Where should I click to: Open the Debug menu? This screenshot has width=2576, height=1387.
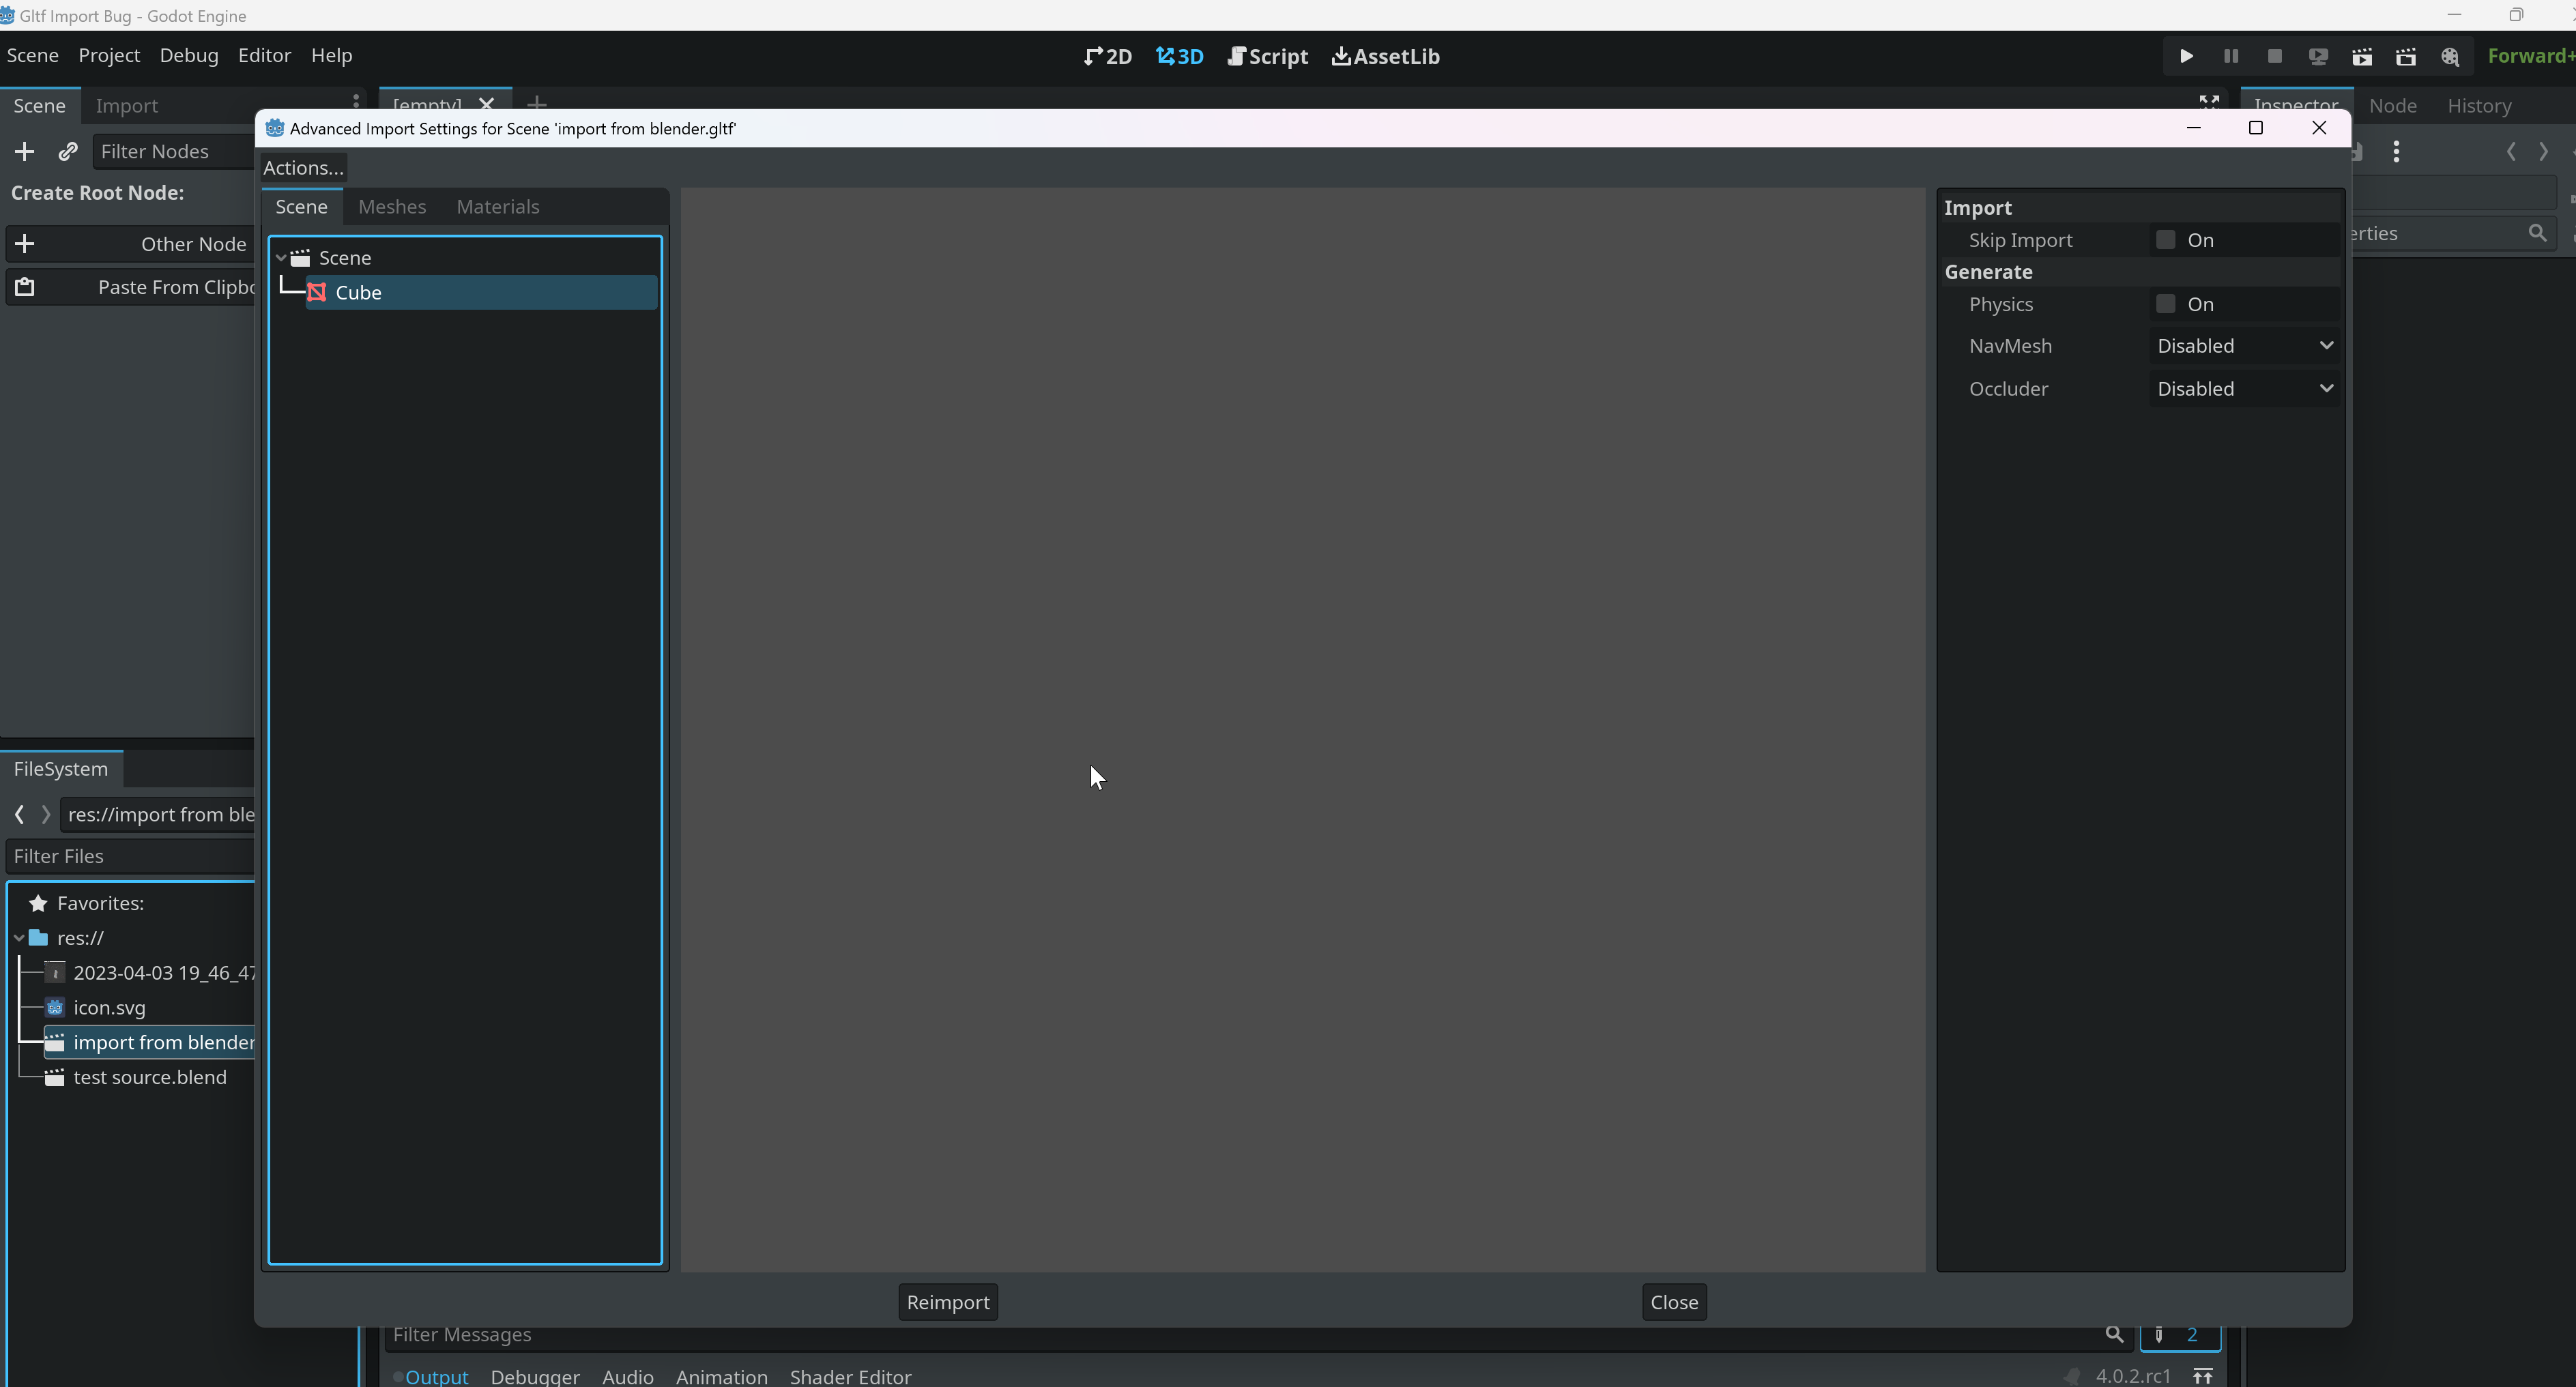(188, 56)
